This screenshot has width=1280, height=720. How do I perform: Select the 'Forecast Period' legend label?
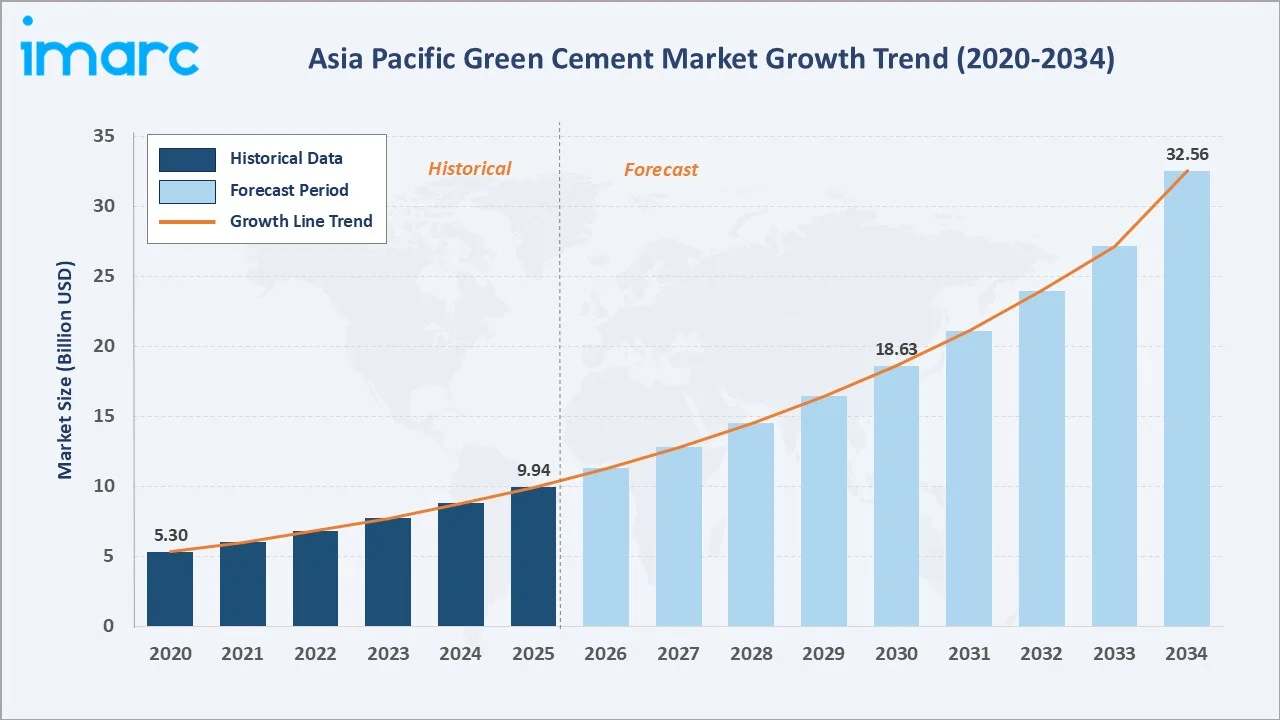point(289,190)
